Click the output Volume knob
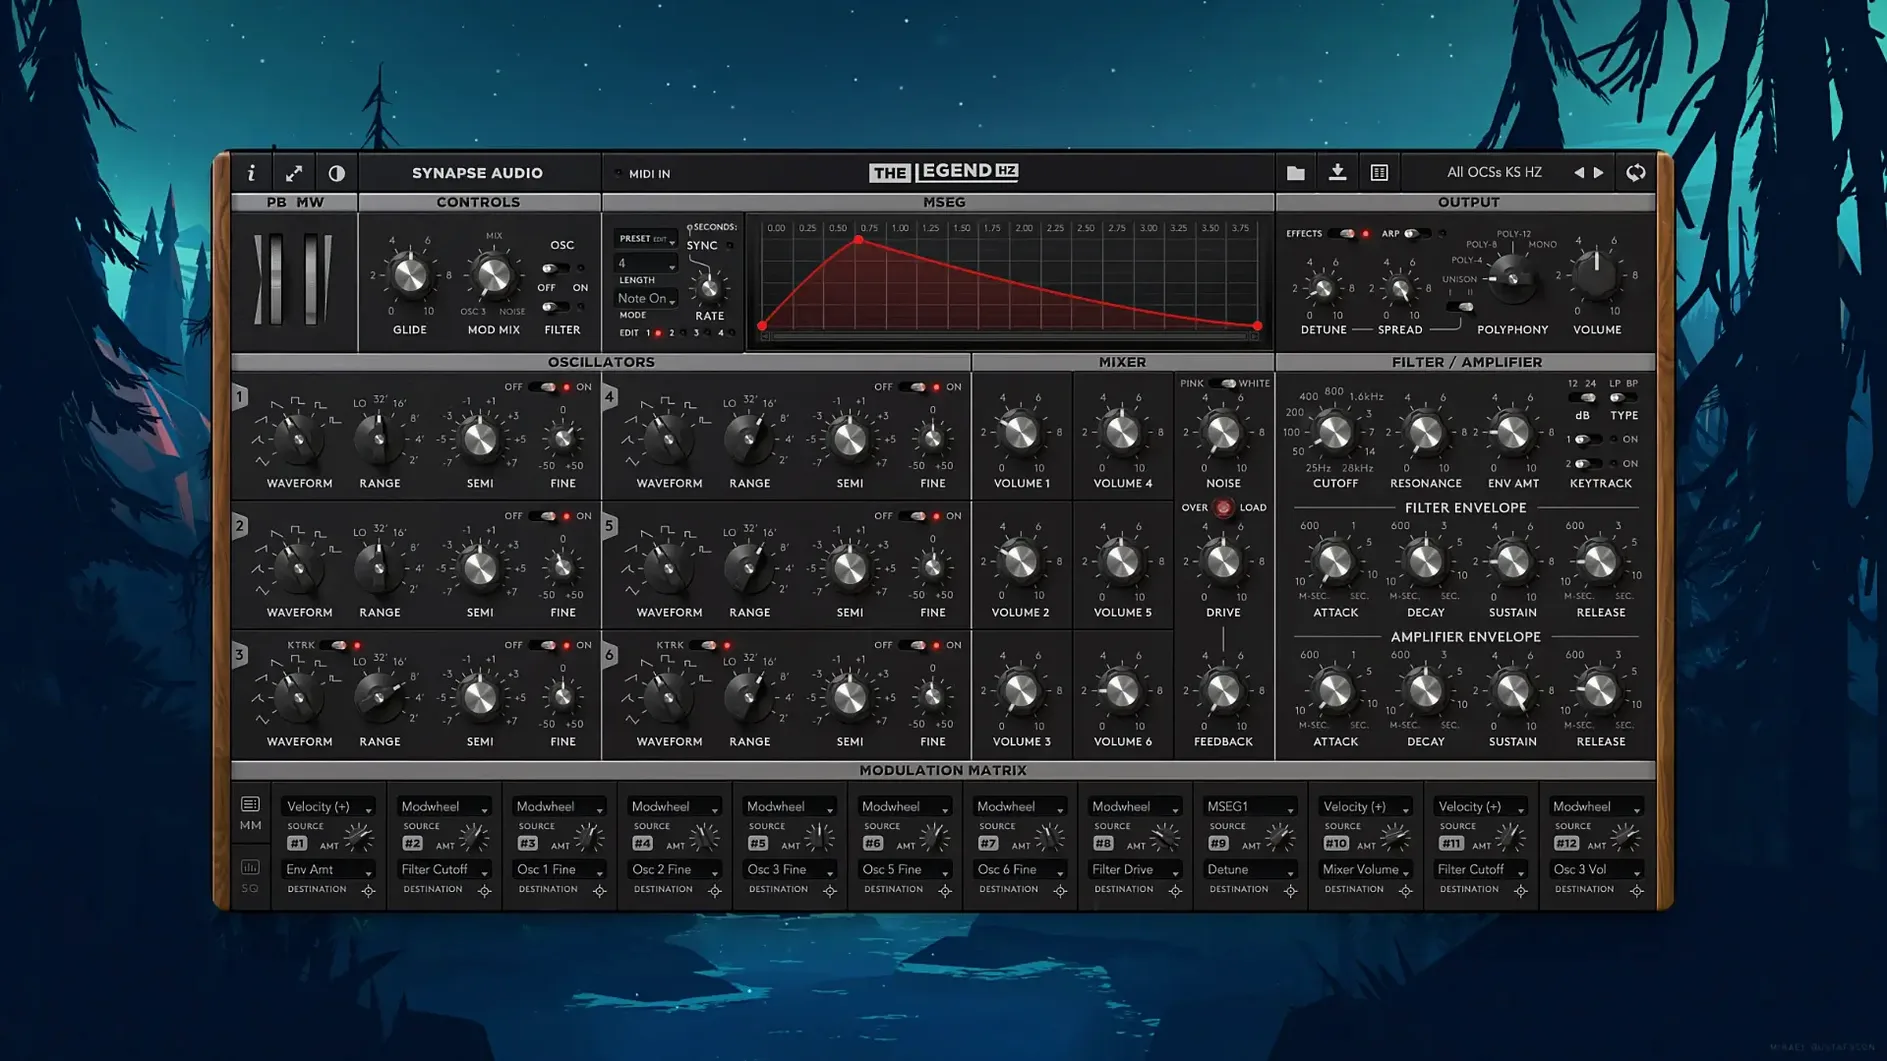Viewport: 1887px width, 1061px height. pyautogui.click(x=1596, y=275)
